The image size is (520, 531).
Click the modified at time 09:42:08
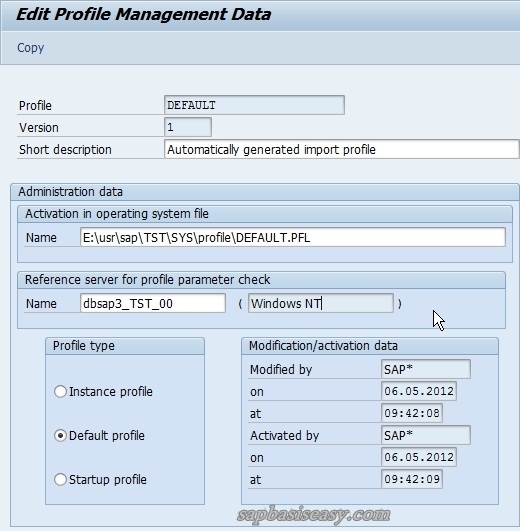[x=412, y=413]
